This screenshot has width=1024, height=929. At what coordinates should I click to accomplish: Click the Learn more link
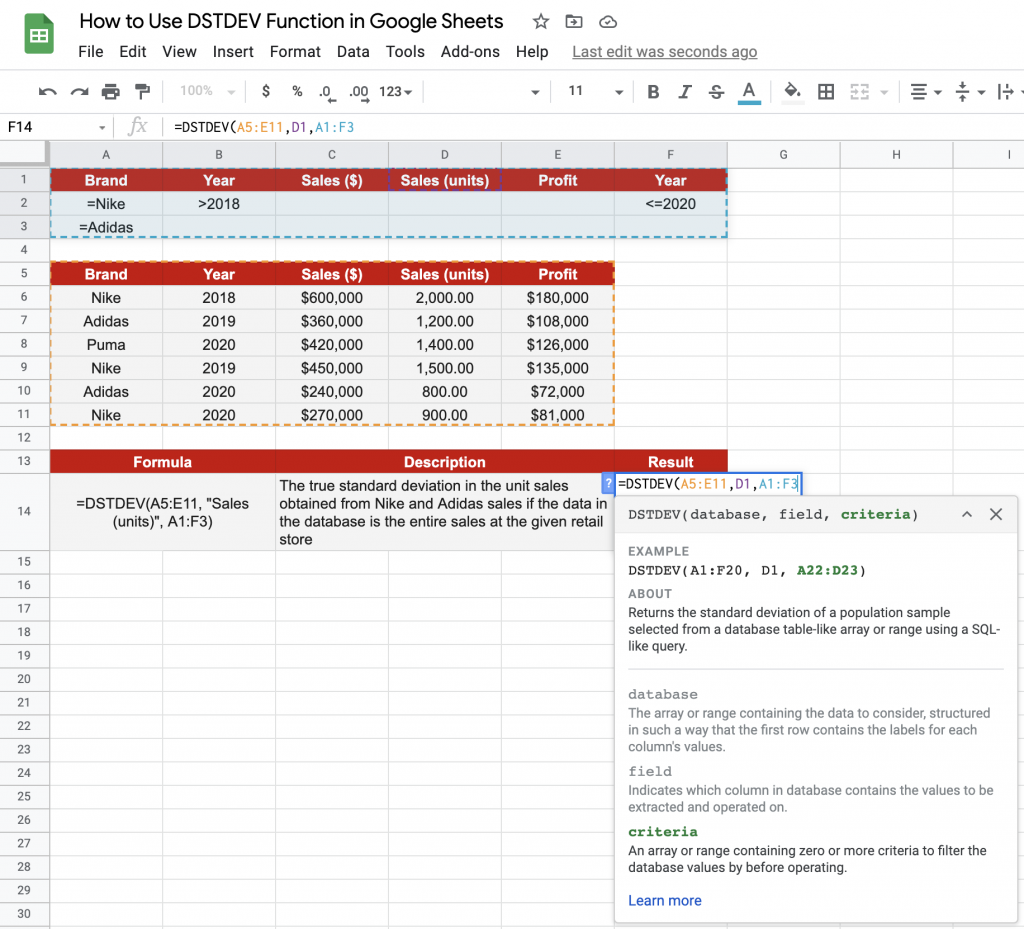(664, 900)
